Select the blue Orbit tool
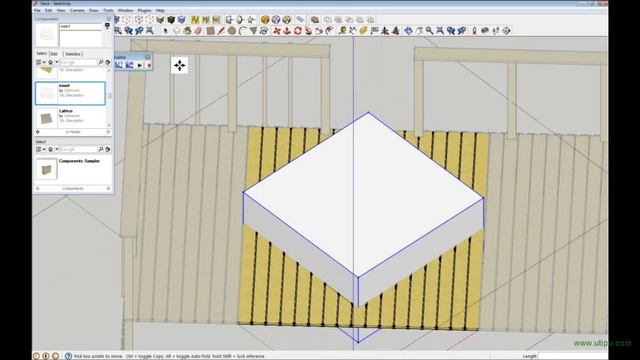This screenshot has height=360, width=640. click(408, 31)
